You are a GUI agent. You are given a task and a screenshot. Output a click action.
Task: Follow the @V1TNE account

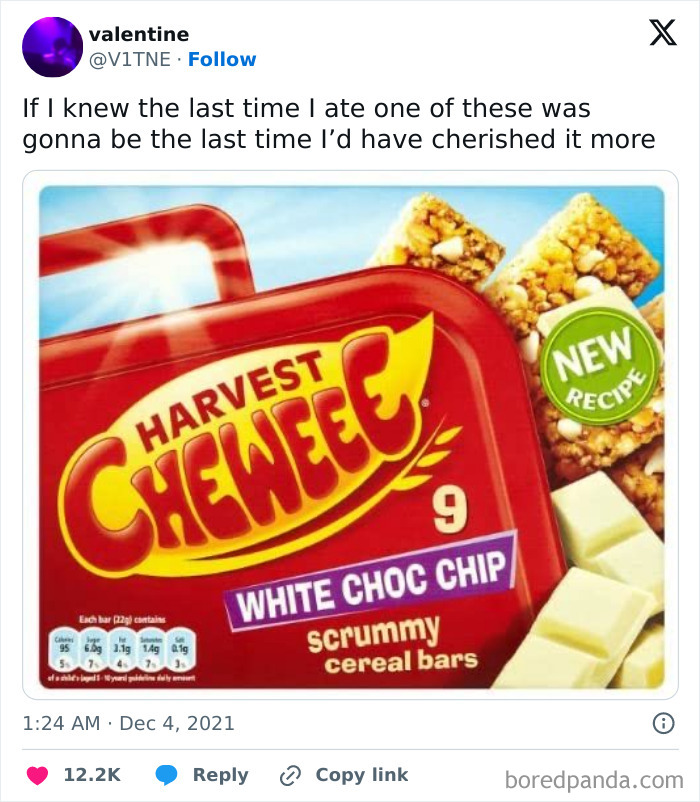click(x=222, y=60)
